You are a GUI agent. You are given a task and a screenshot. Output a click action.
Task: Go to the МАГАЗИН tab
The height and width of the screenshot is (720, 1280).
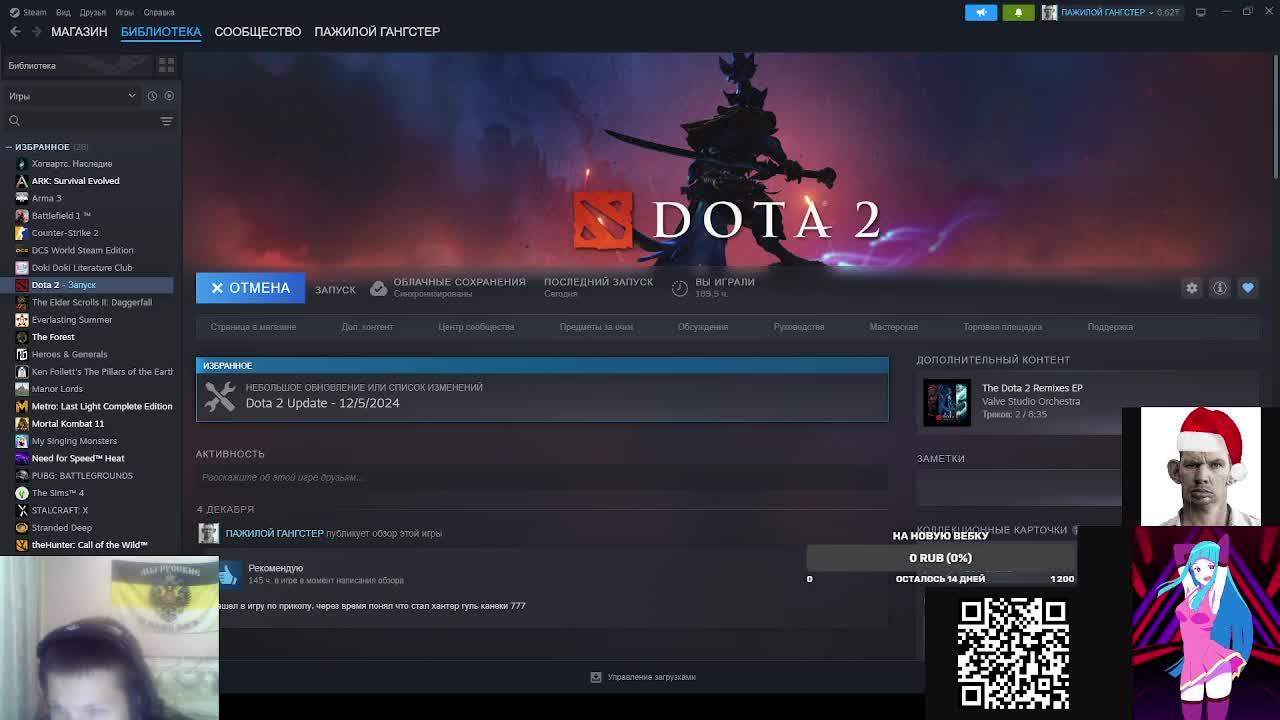[x=79, y=31]
